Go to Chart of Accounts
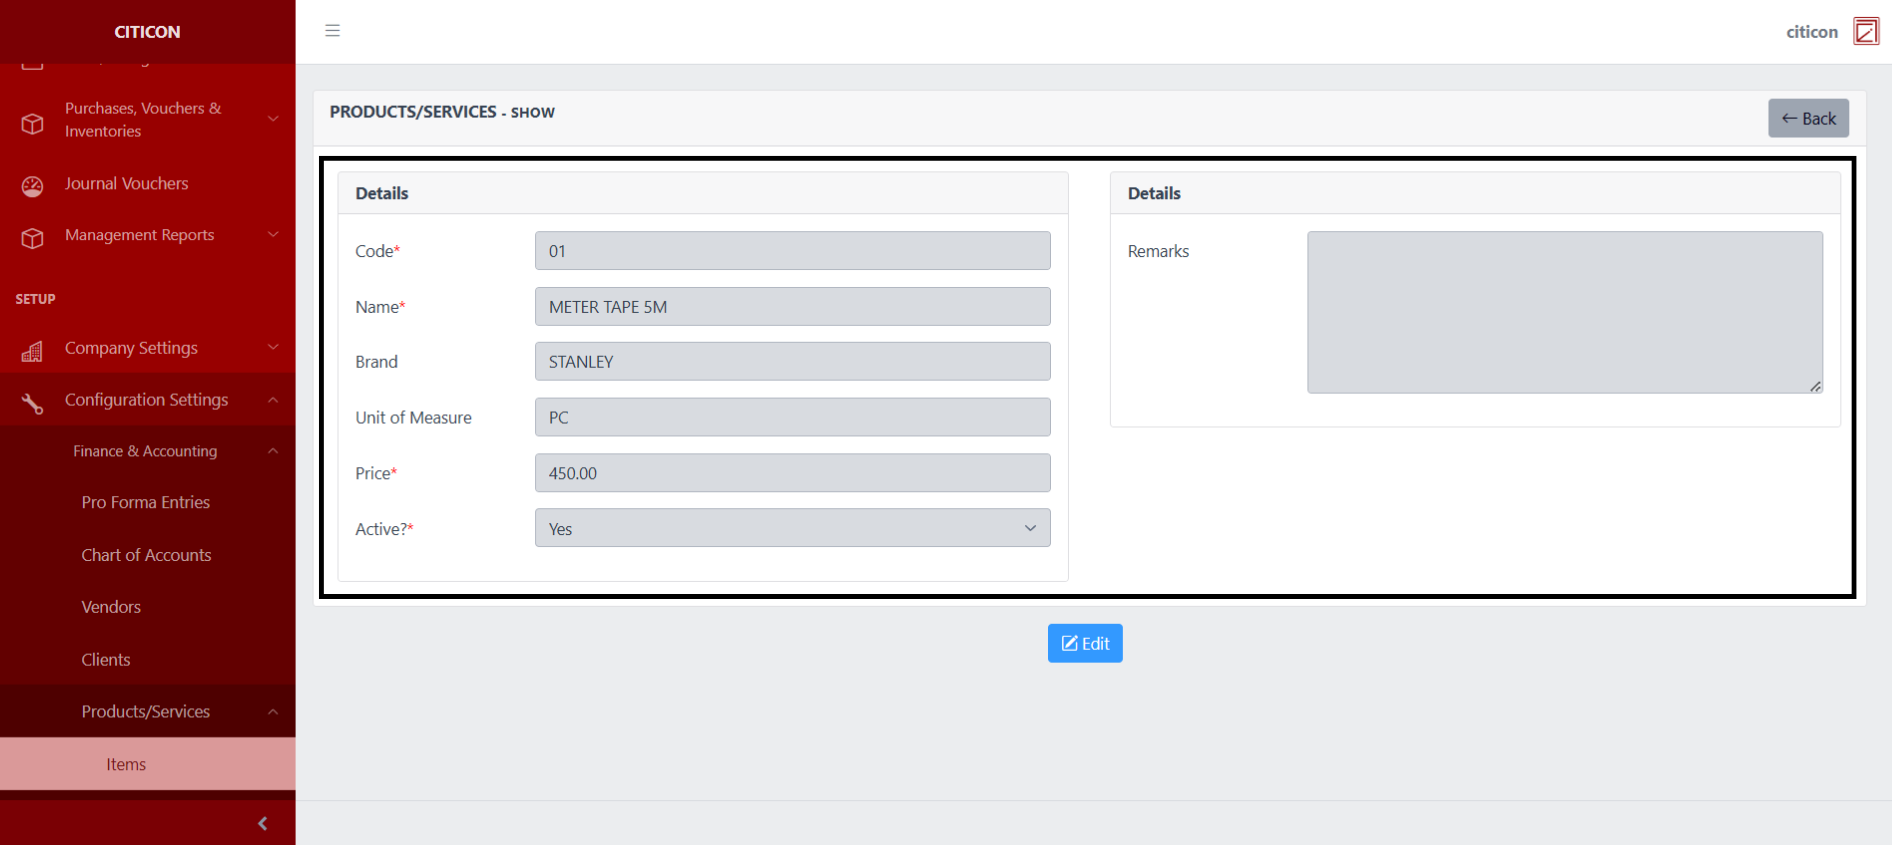The width and height of the screenshot is (1892, 845). click(146, 555)
